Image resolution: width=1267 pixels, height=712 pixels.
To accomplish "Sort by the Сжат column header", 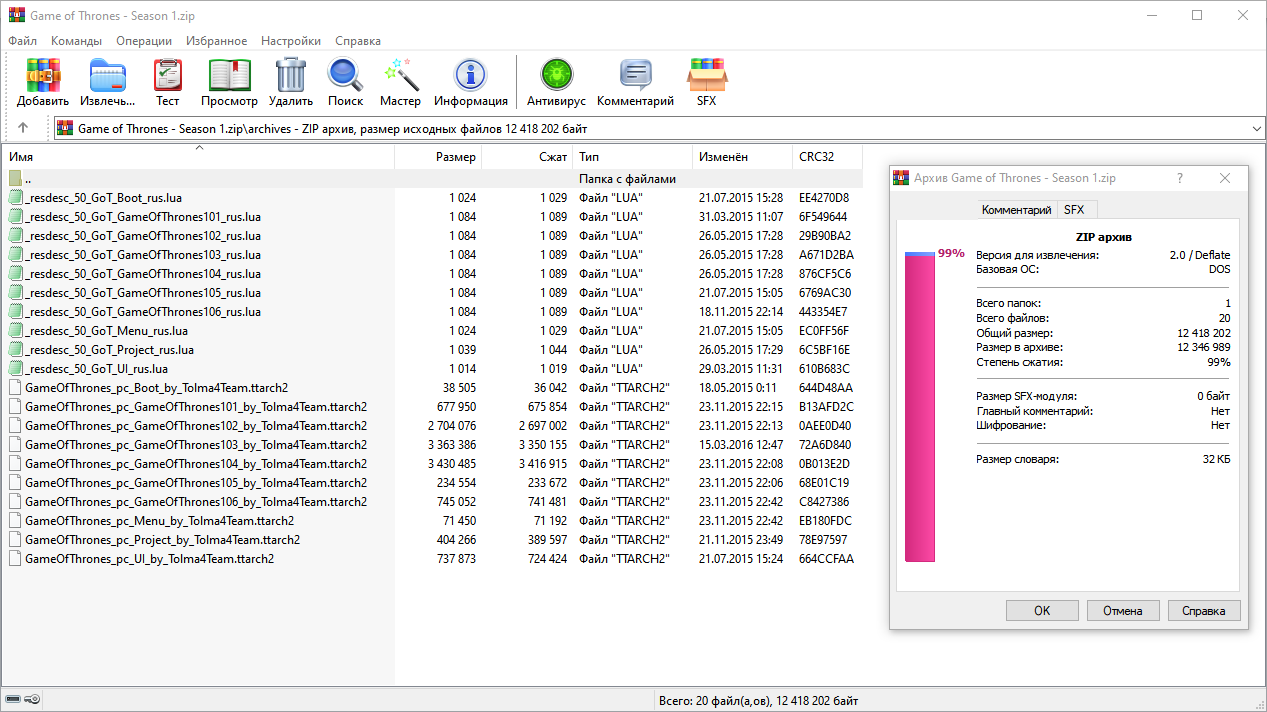I will (x=529, y=157).
